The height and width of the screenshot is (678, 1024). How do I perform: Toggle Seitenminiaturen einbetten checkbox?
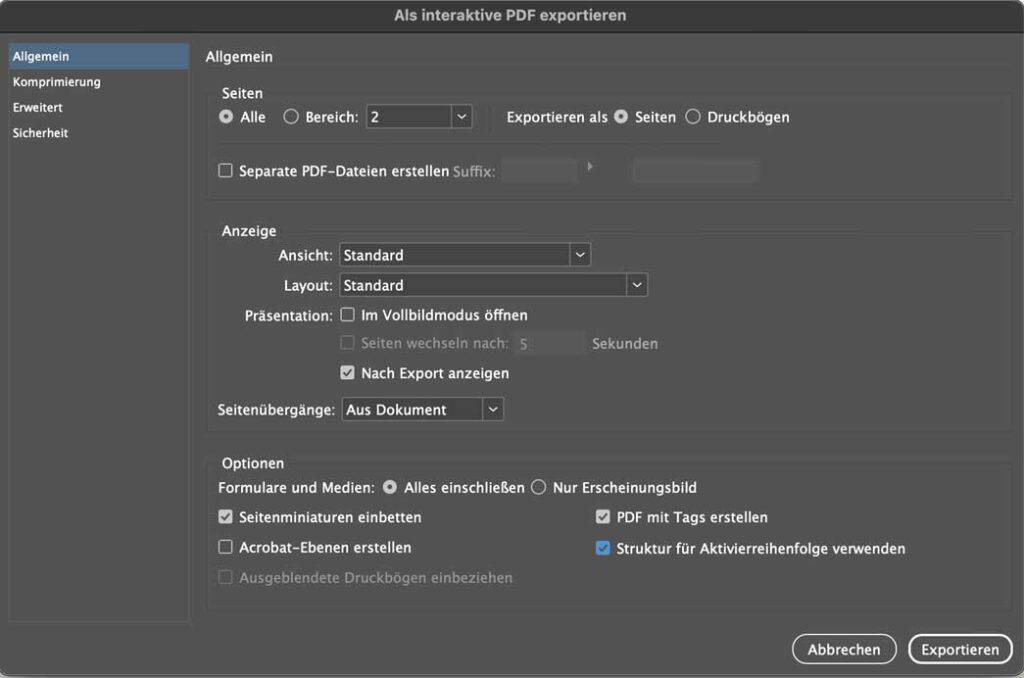(225, 517)
